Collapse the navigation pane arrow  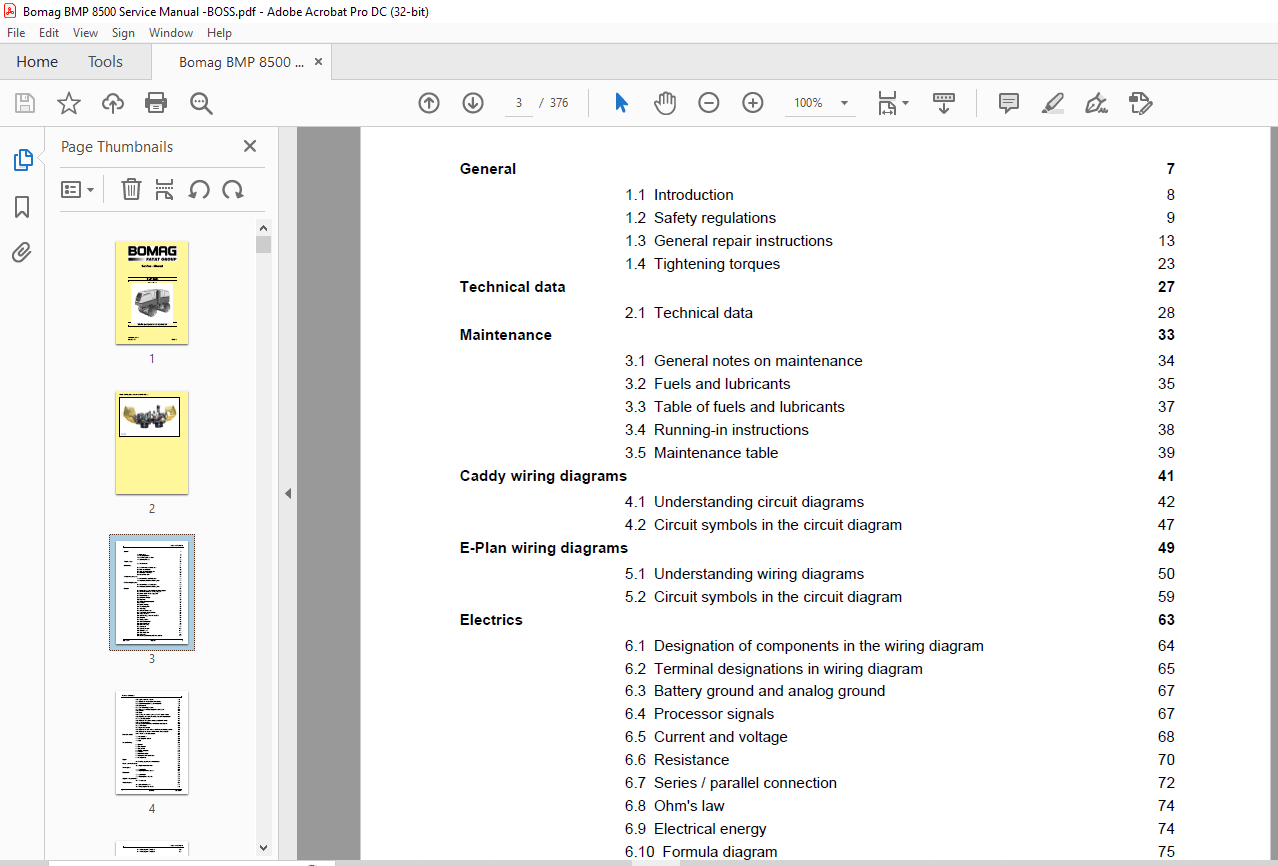coord(288,493)
